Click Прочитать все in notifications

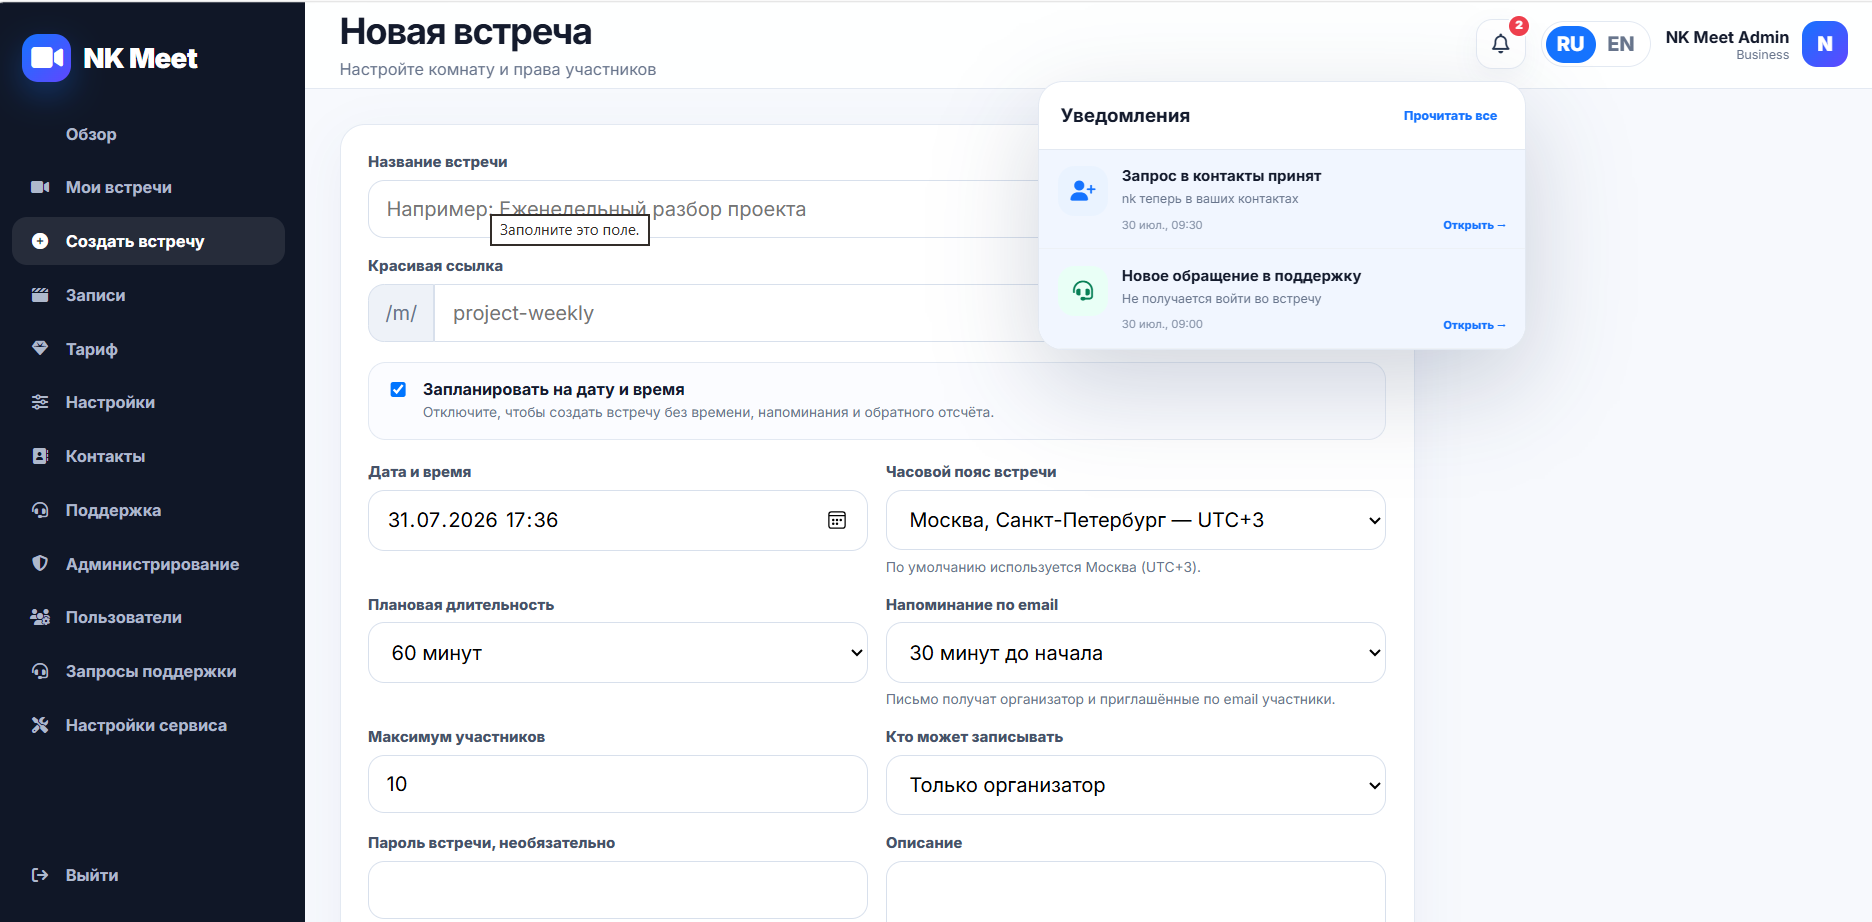pyautogui.click(x=1450, y=116)
